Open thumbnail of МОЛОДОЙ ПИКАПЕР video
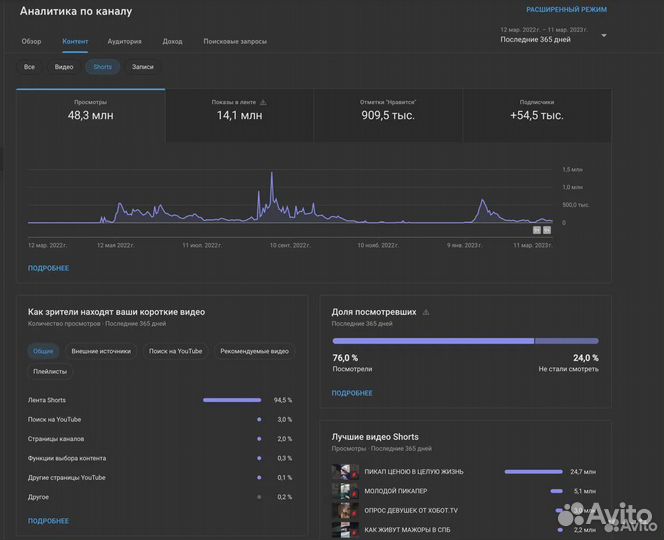The height and width of the screenshot is (540, 664). coord(345,491)
